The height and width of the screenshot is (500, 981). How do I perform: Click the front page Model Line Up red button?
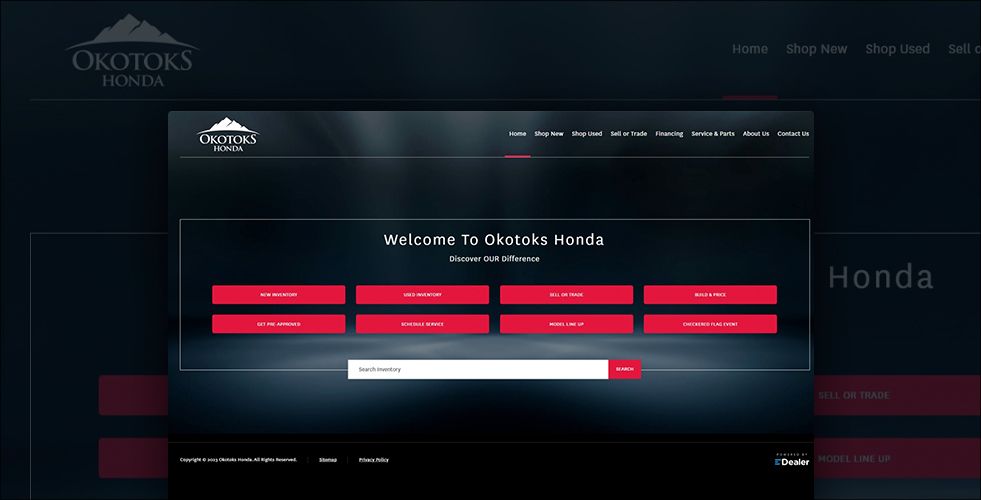point(566,324)
